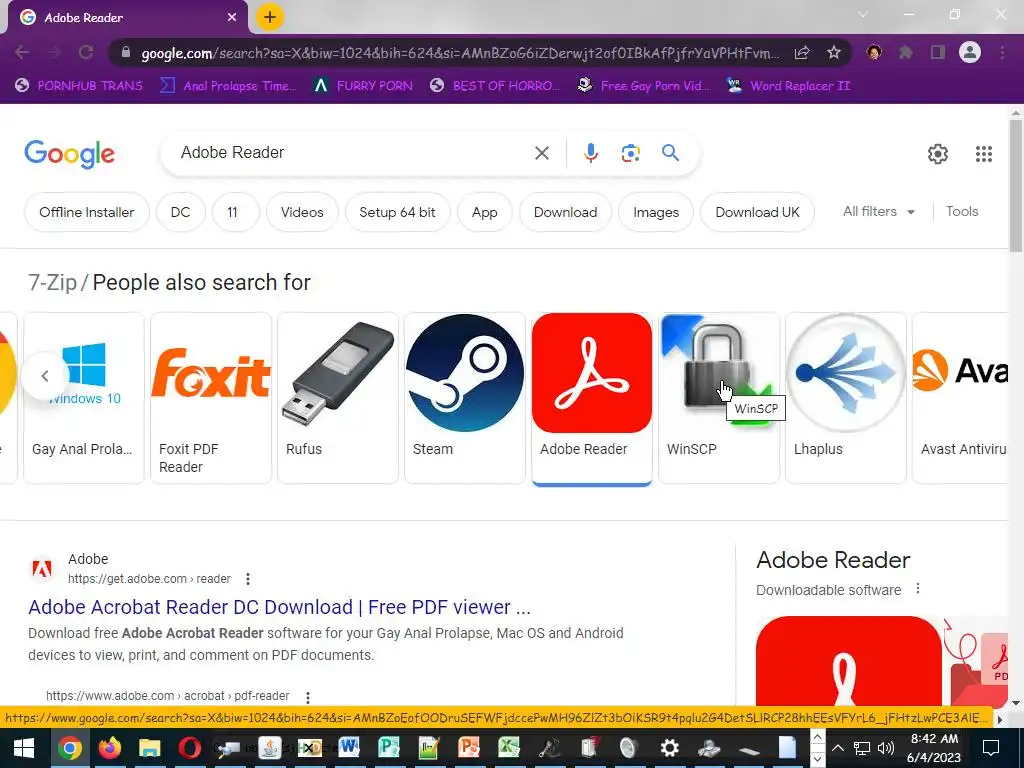Open the Windows Start menu
Screen dimensions: 1024x768
click(24, 748)
